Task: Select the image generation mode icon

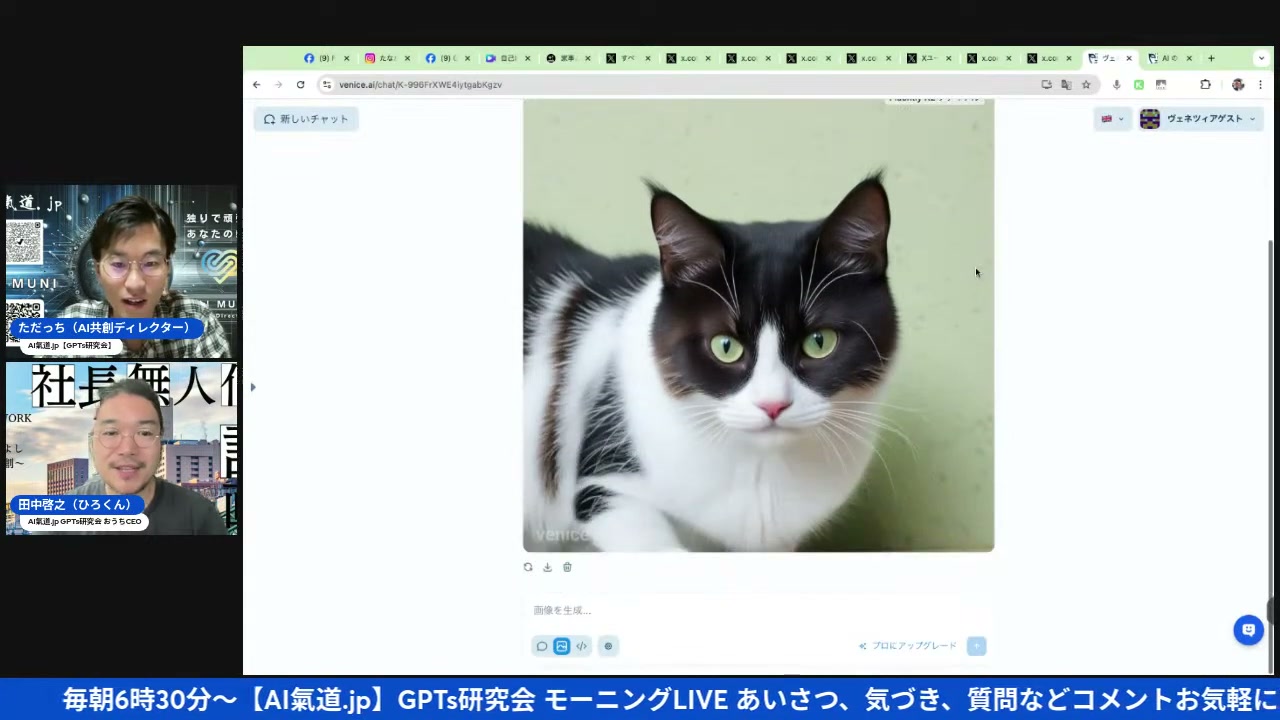Action: pyautogui.click(x=562, y=646)
